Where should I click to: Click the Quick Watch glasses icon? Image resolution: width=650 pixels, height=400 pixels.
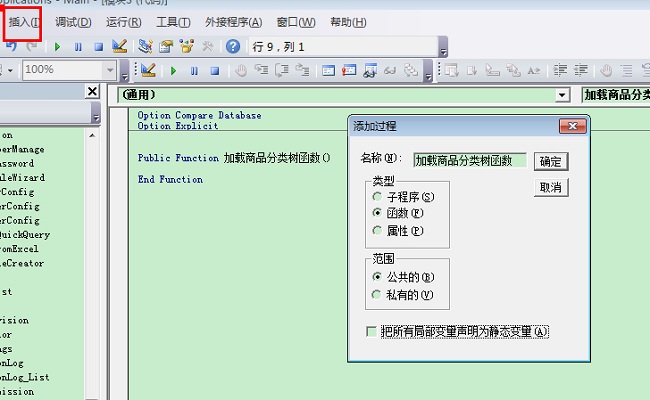click(390, 71)
